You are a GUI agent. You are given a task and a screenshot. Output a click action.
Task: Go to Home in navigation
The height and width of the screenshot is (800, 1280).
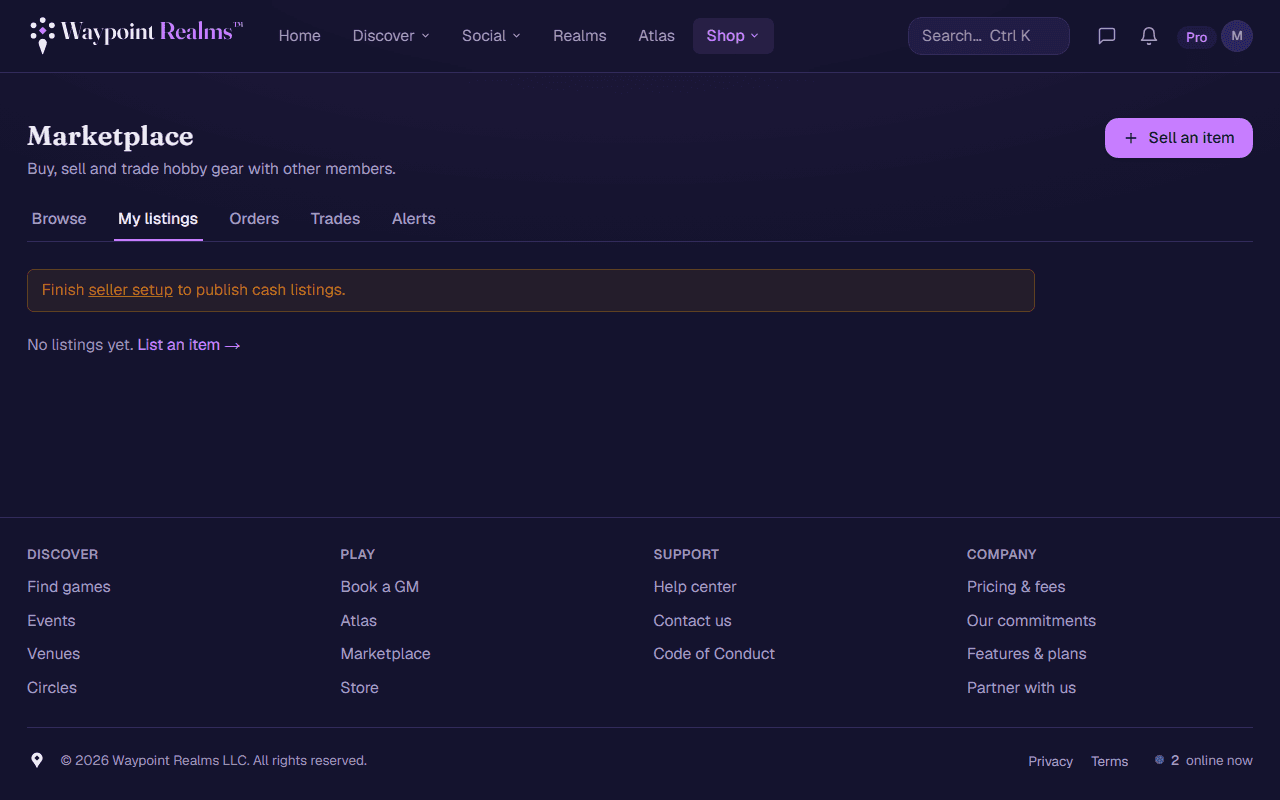[x=300, y=36]
